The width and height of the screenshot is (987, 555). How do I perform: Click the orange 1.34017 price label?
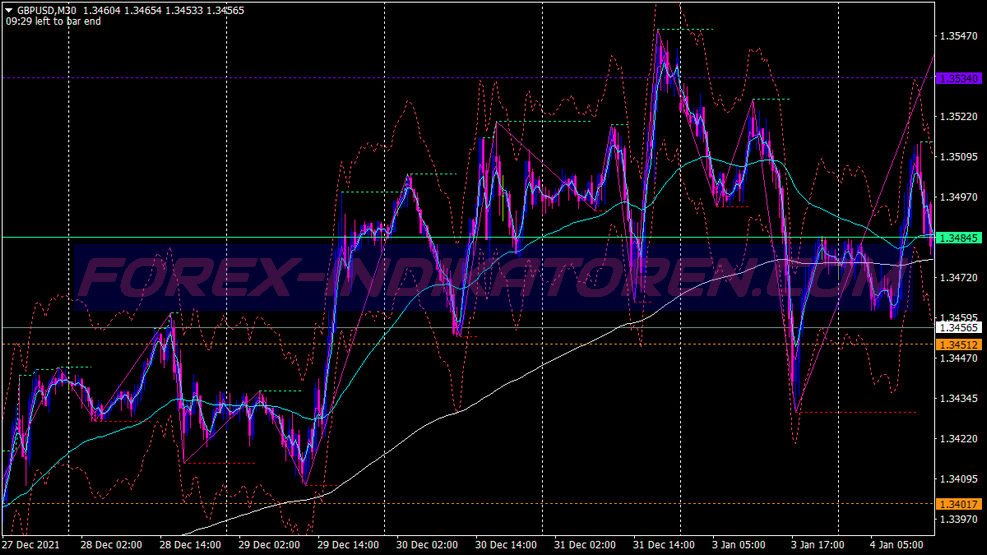tap(959, 504)
